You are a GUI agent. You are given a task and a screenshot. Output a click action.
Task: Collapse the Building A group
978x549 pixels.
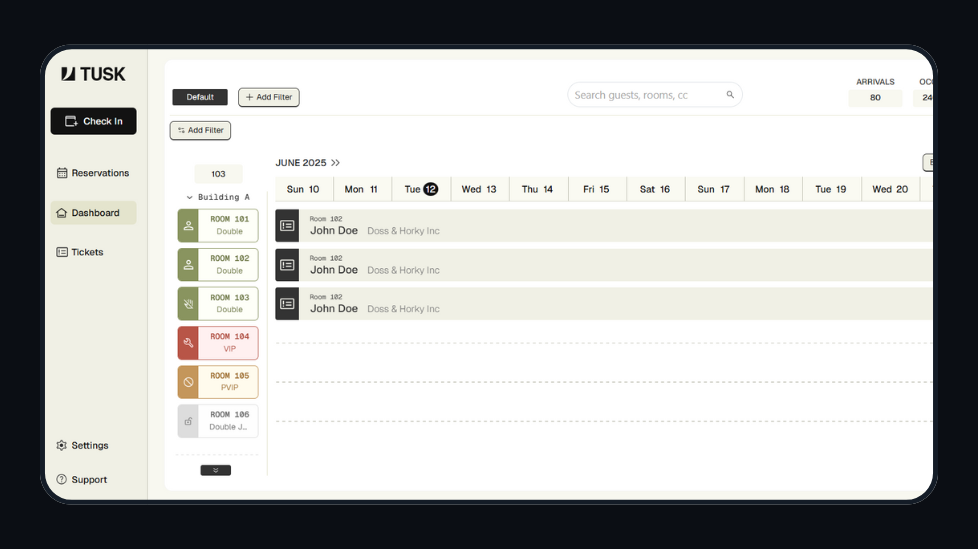pyautogui.click(x=190, y=198)
